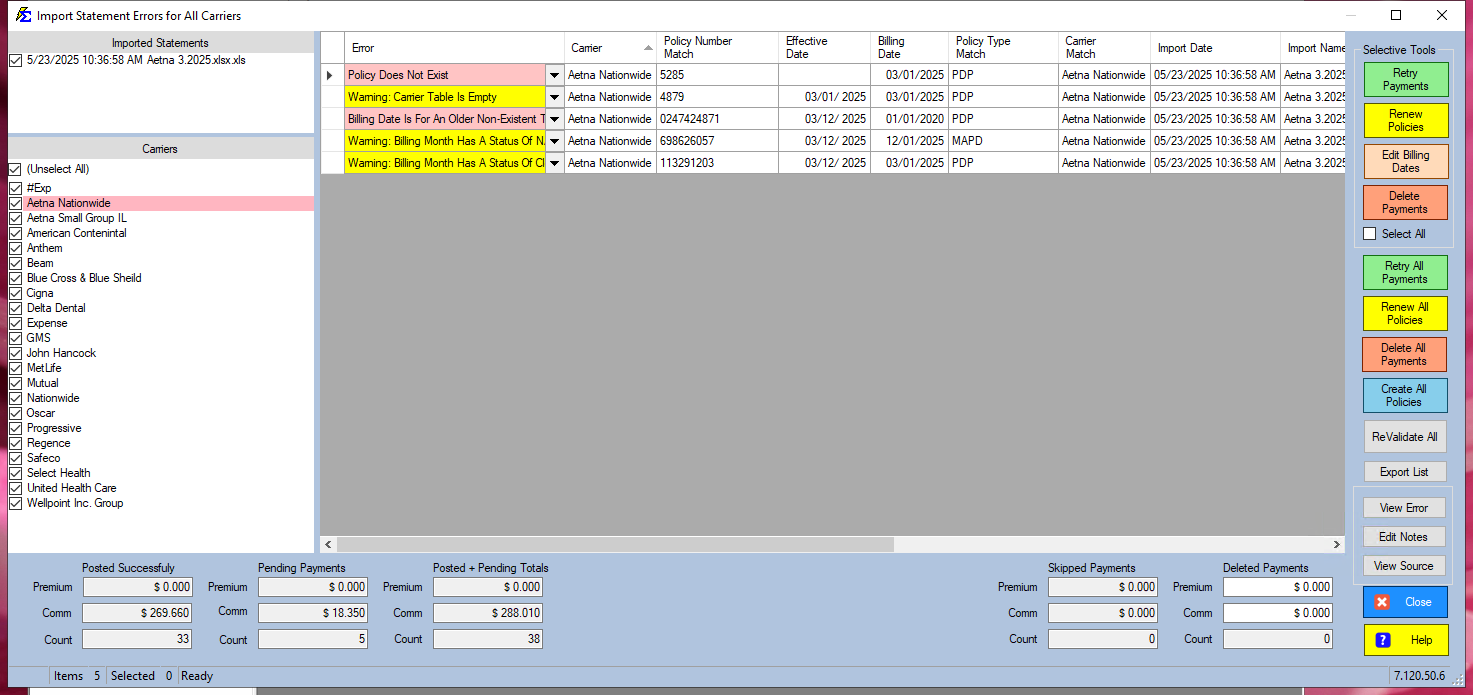The height and width of the screenshot is (695, 1473).
Task: Open the Policy Does Not Exist error dropdown
Action: (554, 75)
